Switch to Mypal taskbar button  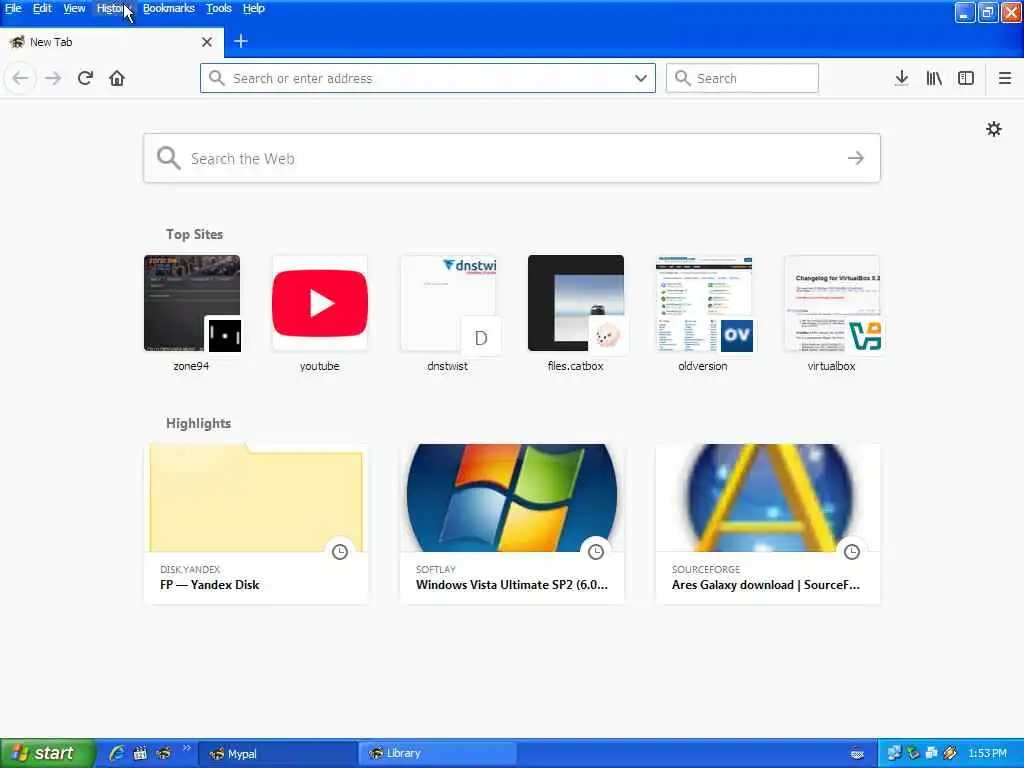[277, 754]
